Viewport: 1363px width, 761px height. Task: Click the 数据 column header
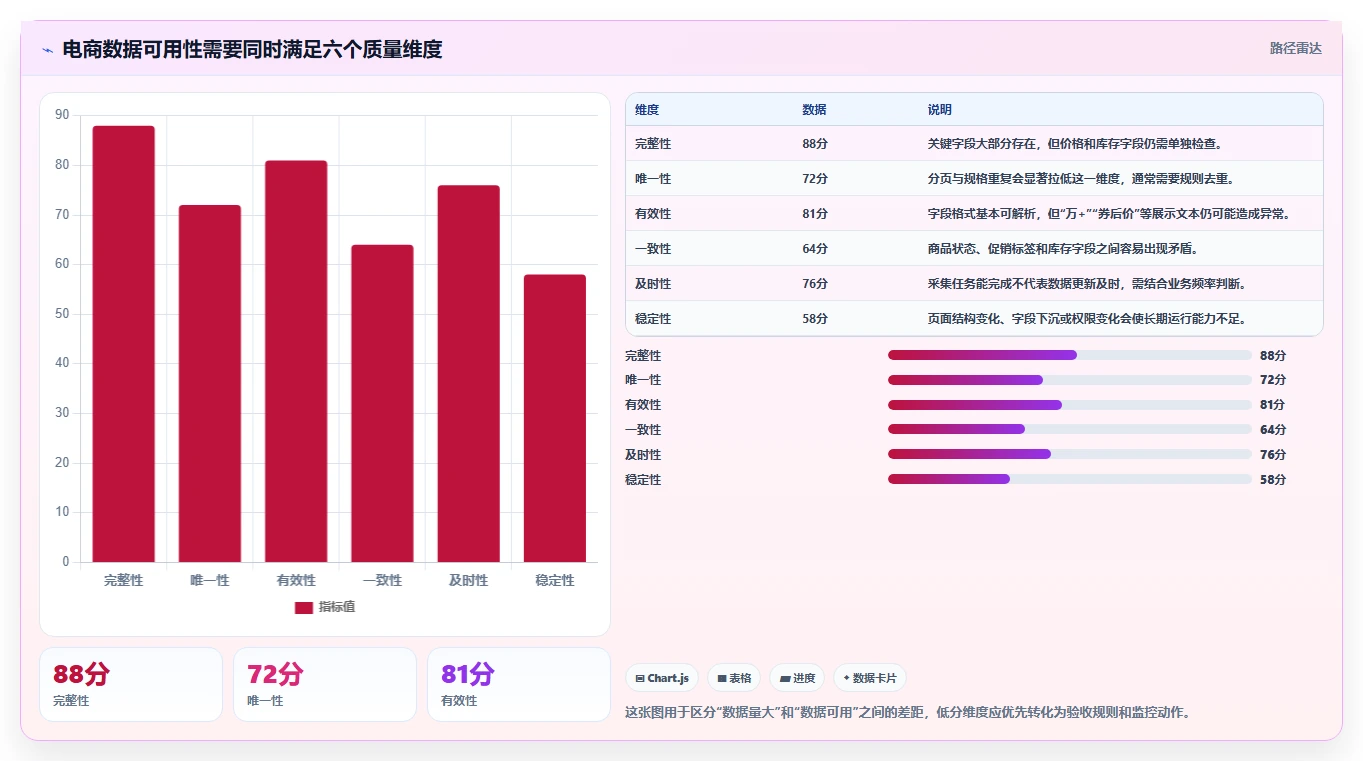click(814, 110)
